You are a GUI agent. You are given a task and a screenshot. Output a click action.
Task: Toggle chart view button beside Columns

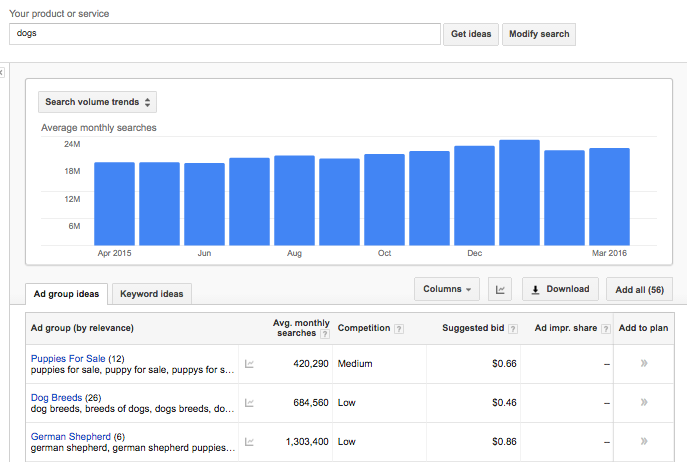500,289
